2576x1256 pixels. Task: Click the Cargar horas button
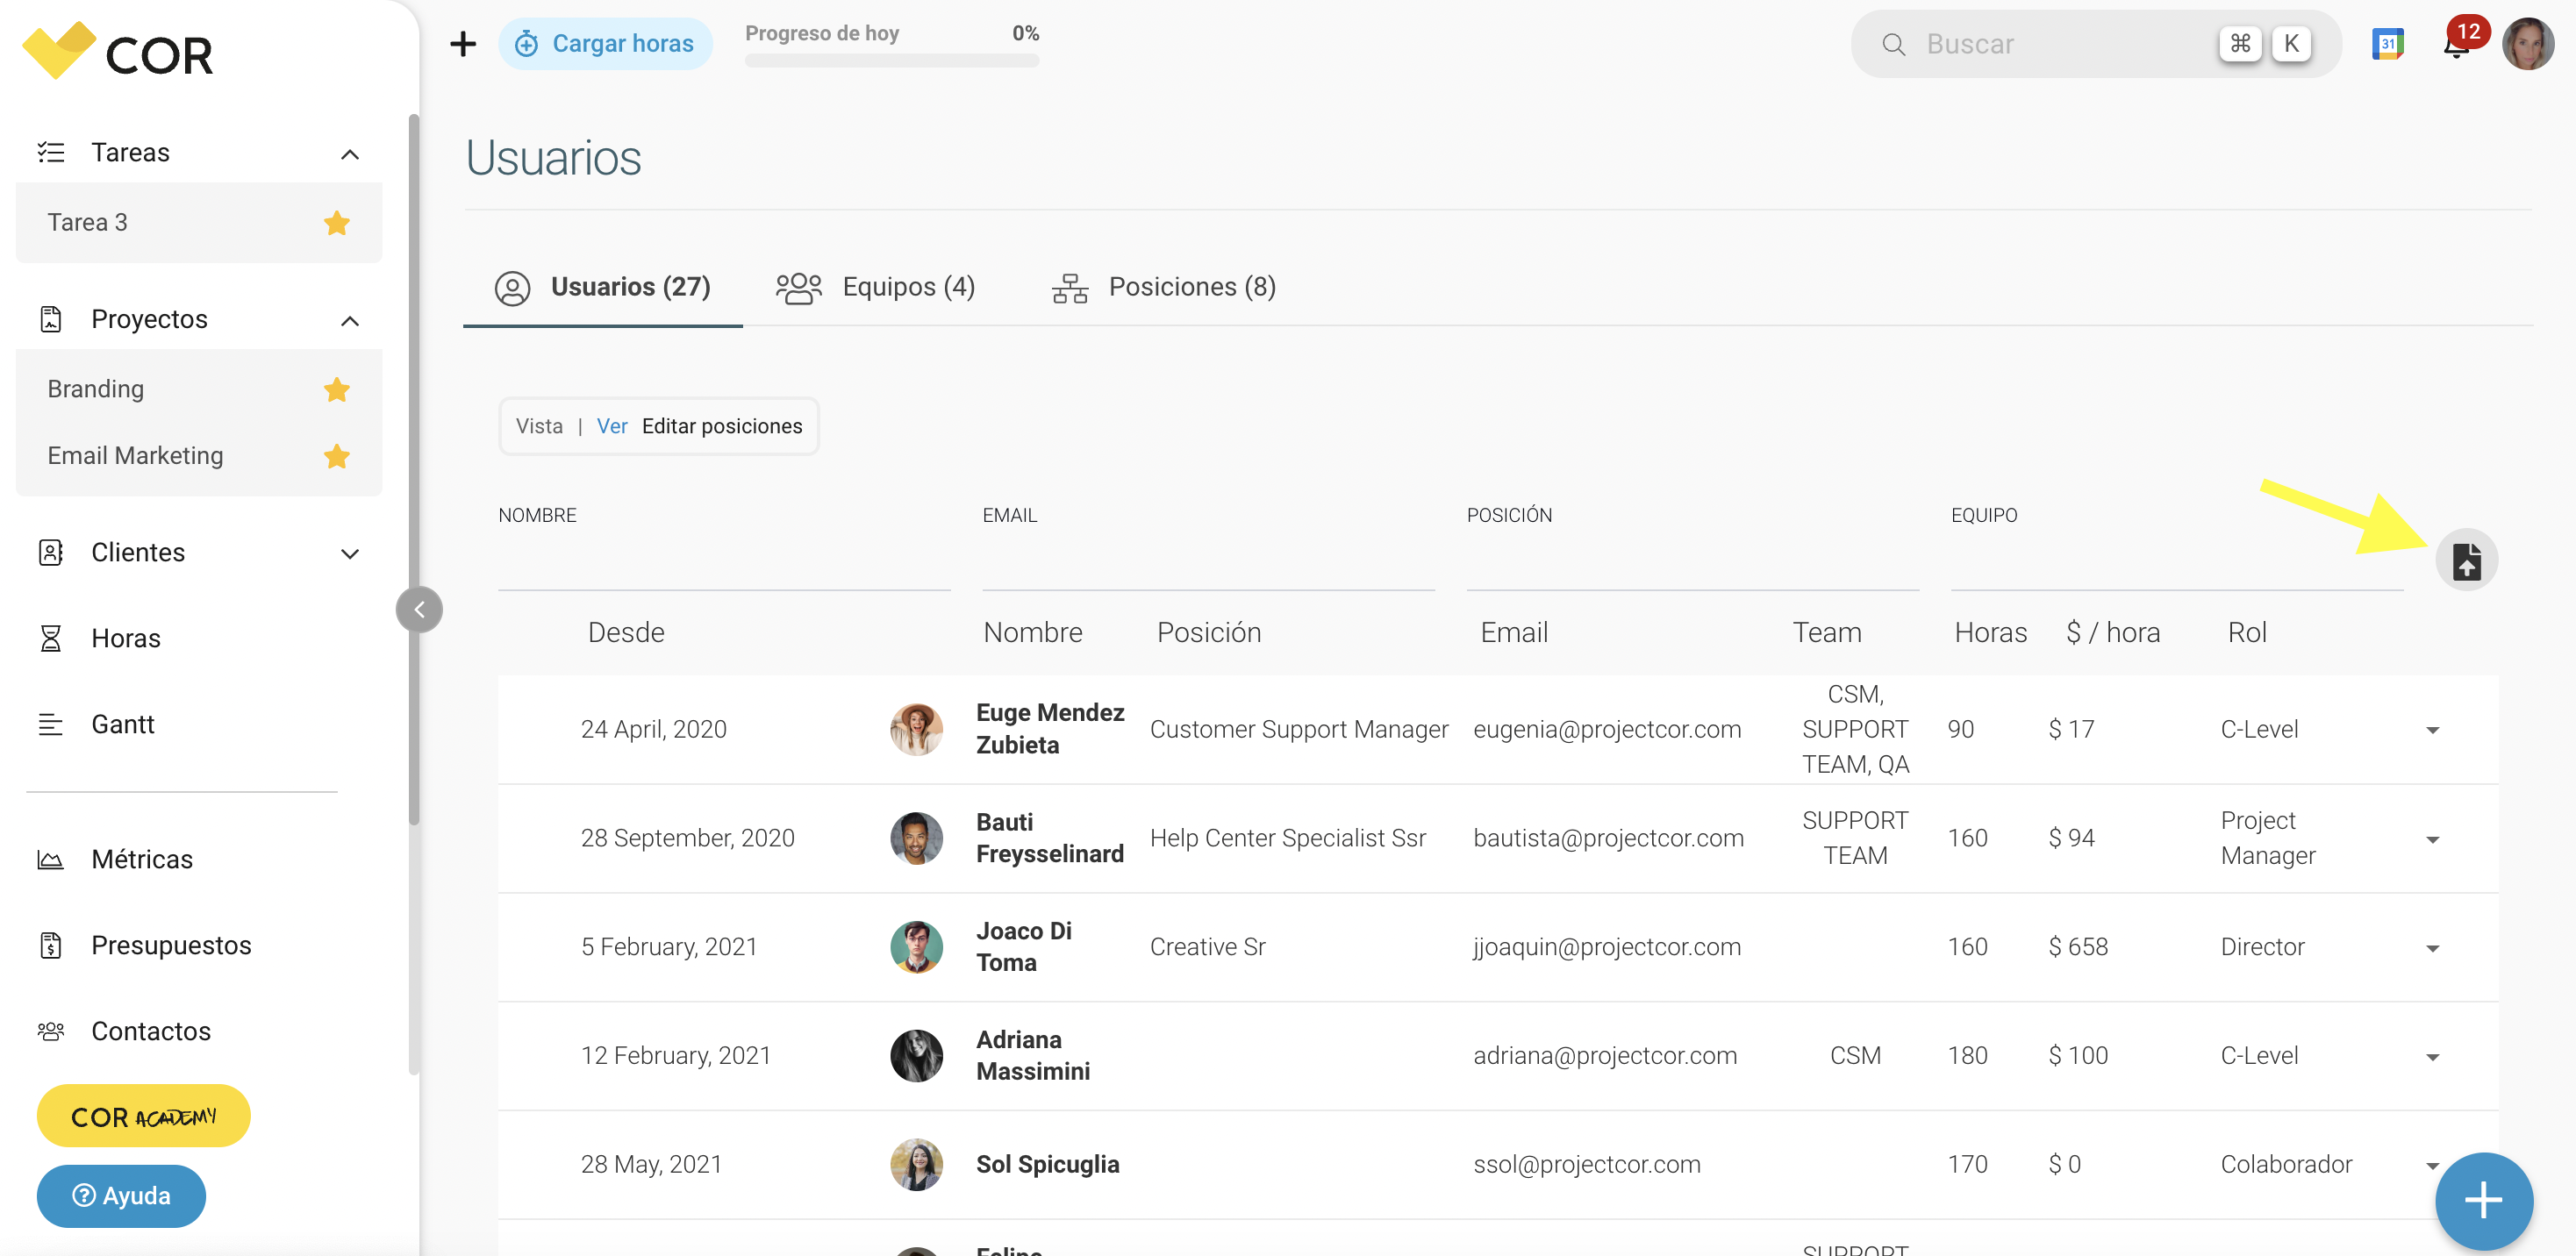click(x=605, y=44)
